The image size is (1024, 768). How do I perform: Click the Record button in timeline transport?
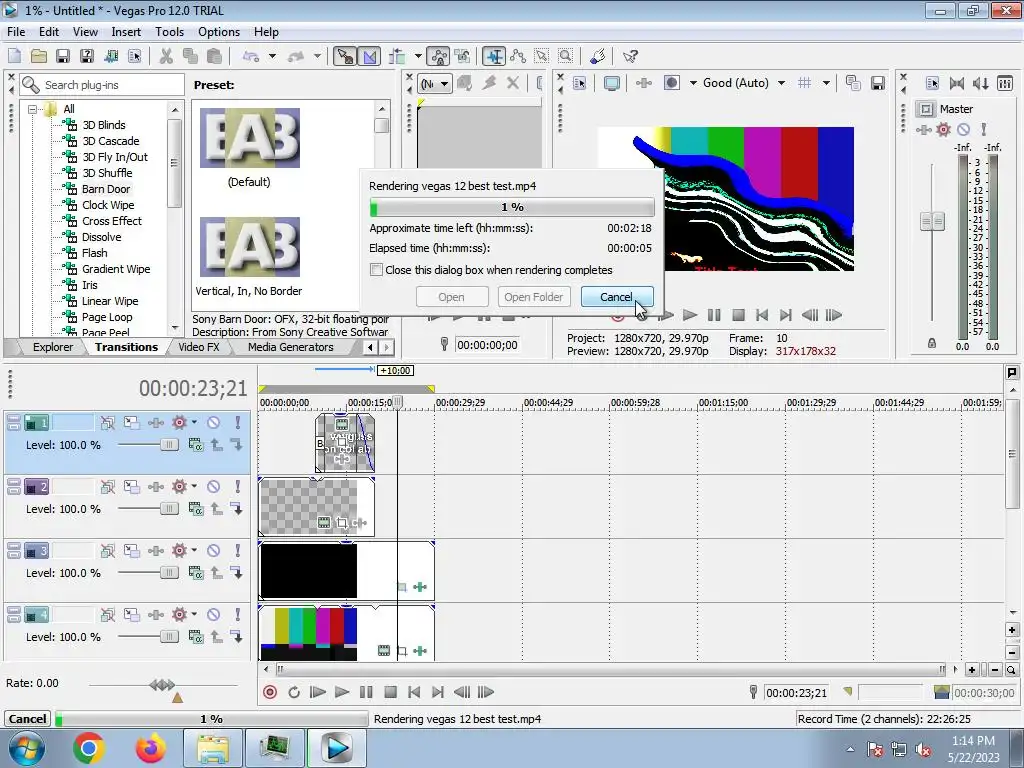[270, 692]
